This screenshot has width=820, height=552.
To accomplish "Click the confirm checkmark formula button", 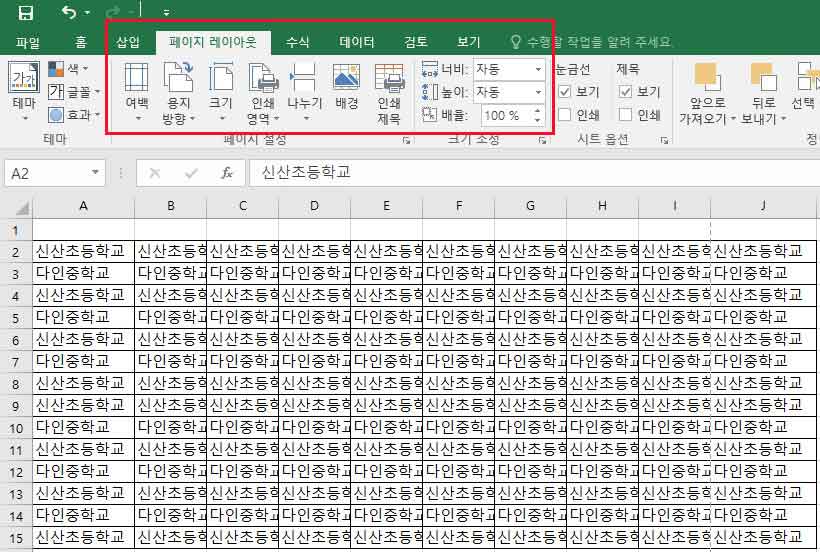I will 191,173.
